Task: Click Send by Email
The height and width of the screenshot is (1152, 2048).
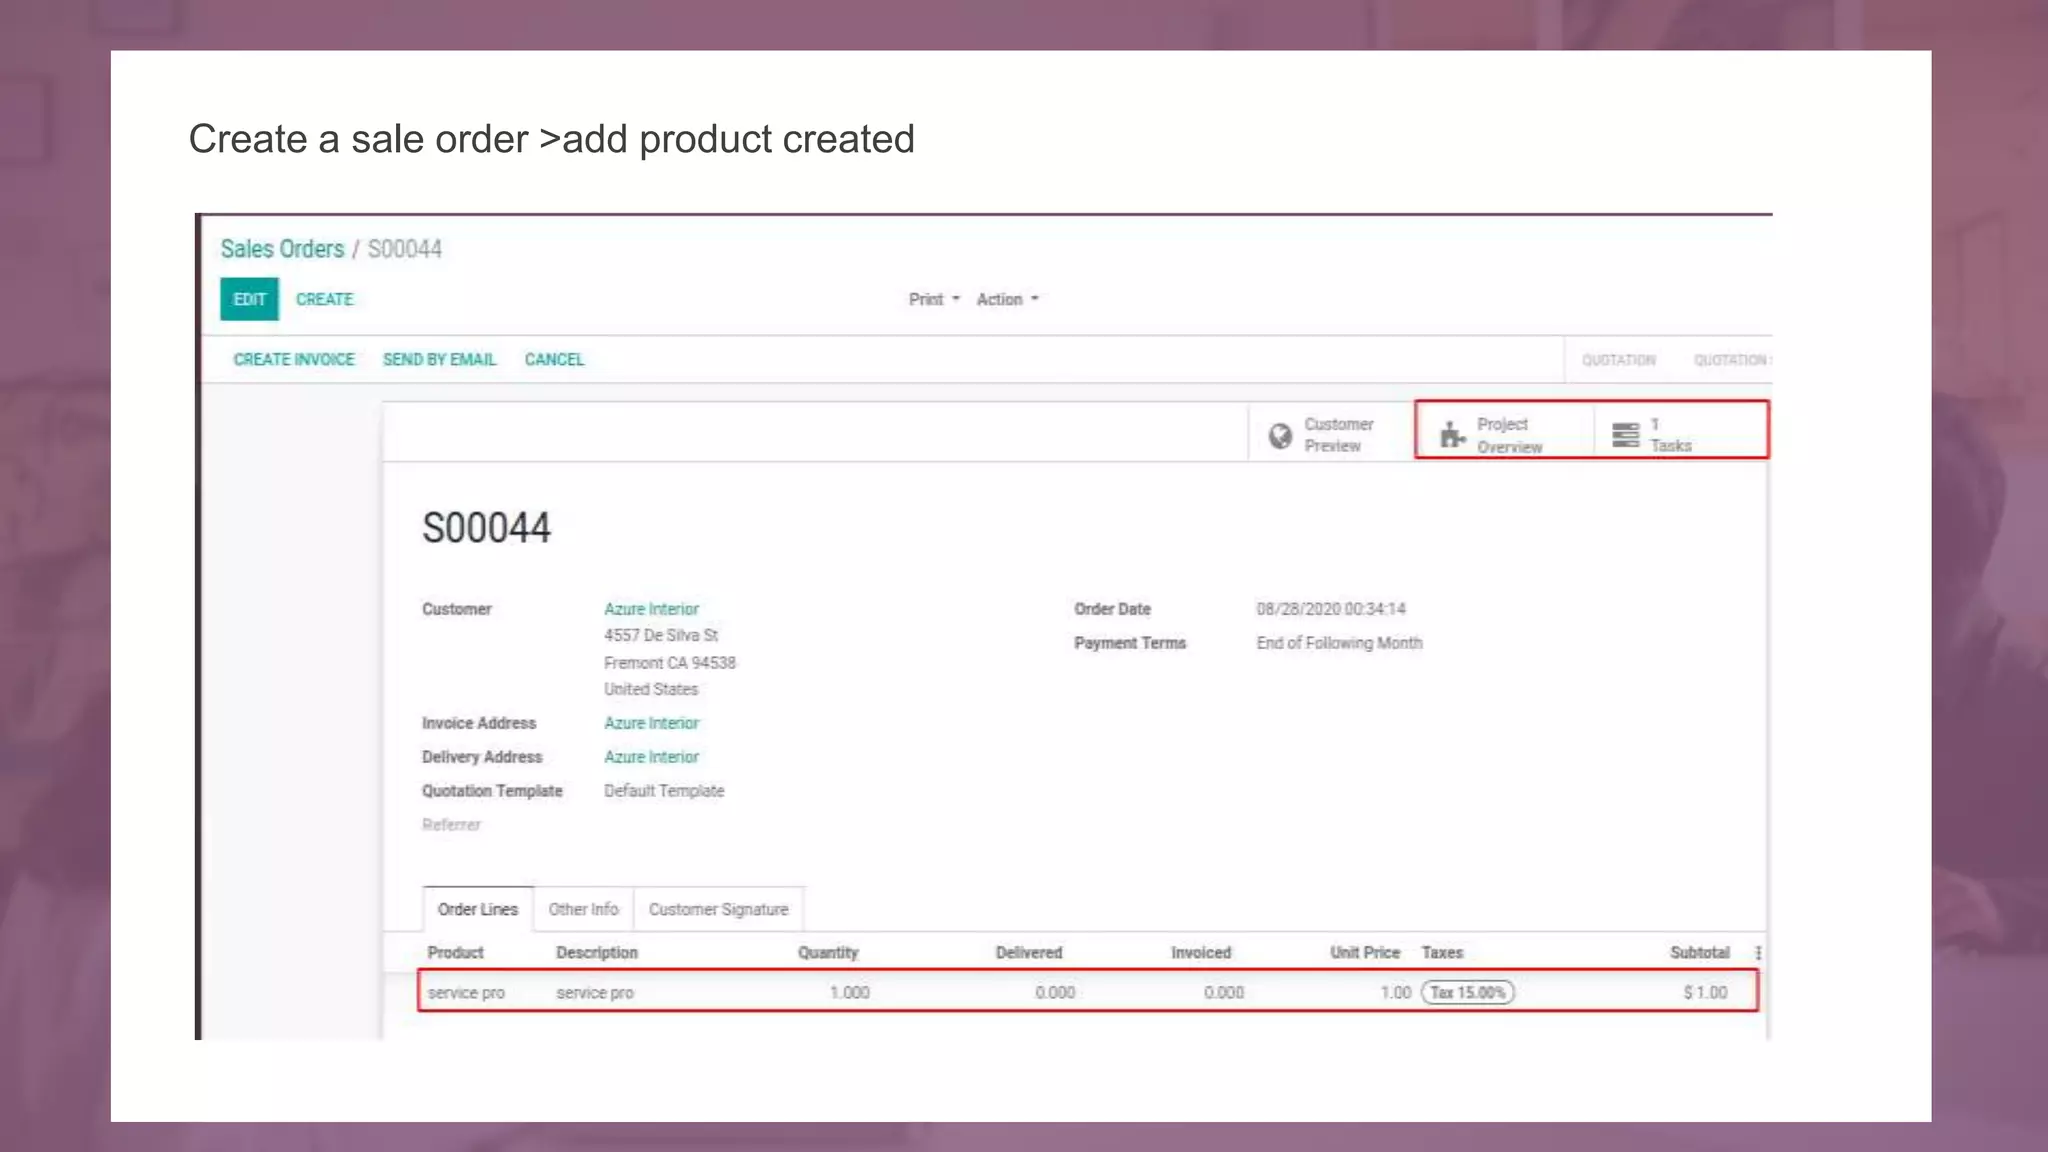Action: point(439,360)
